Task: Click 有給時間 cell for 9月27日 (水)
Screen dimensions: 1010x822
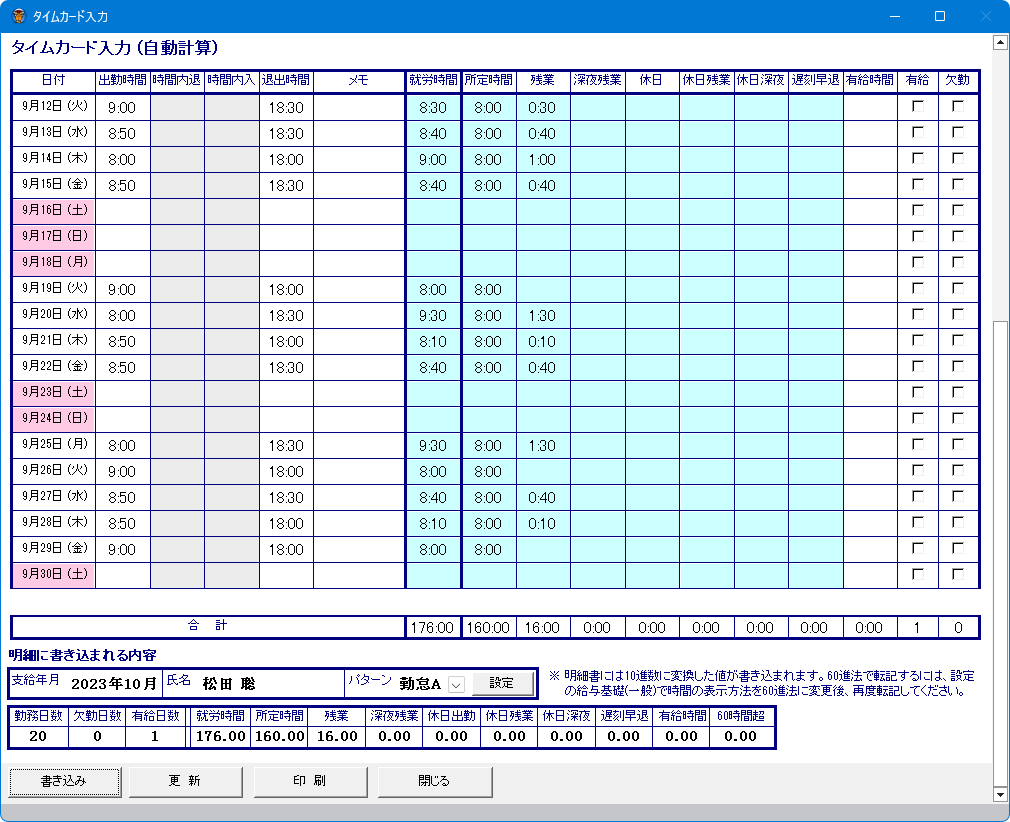Action: point(870,497)
